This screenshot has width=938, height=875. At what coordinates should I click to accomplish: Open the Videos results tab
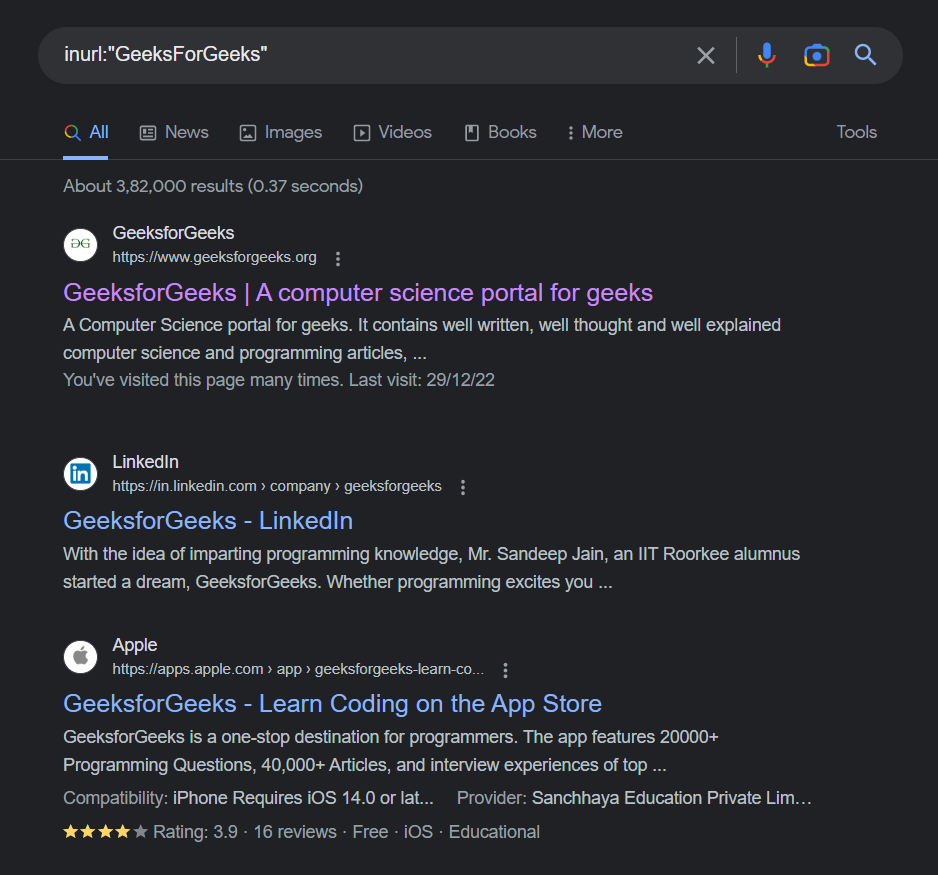pyautogui.click(x=392, y=132)
